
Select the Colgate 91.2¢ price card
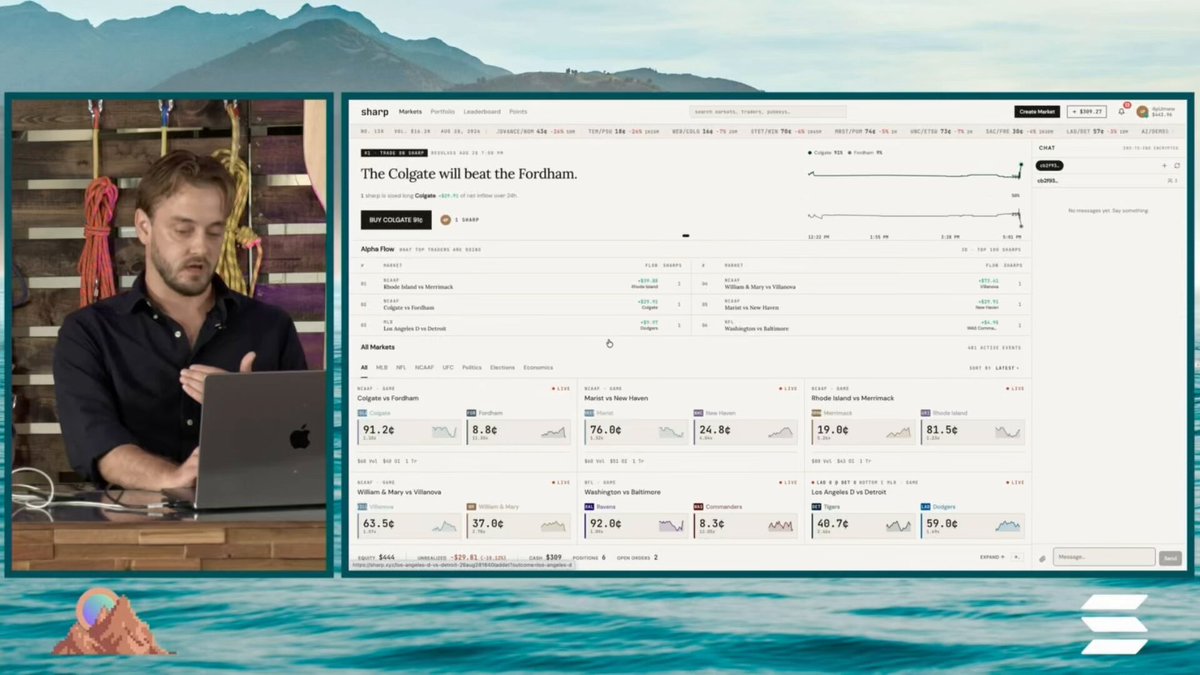click(408, 432)
